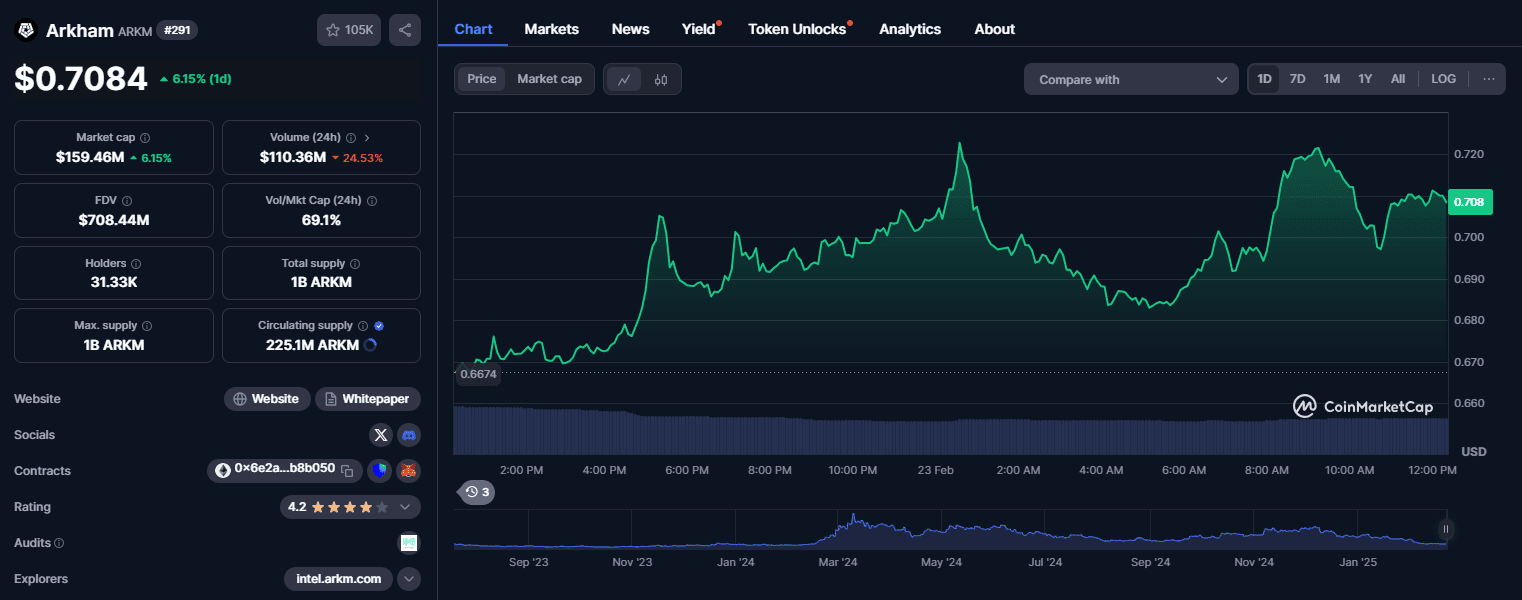
Task: Open Volume (24h) info icon
Action: point(351,138)
